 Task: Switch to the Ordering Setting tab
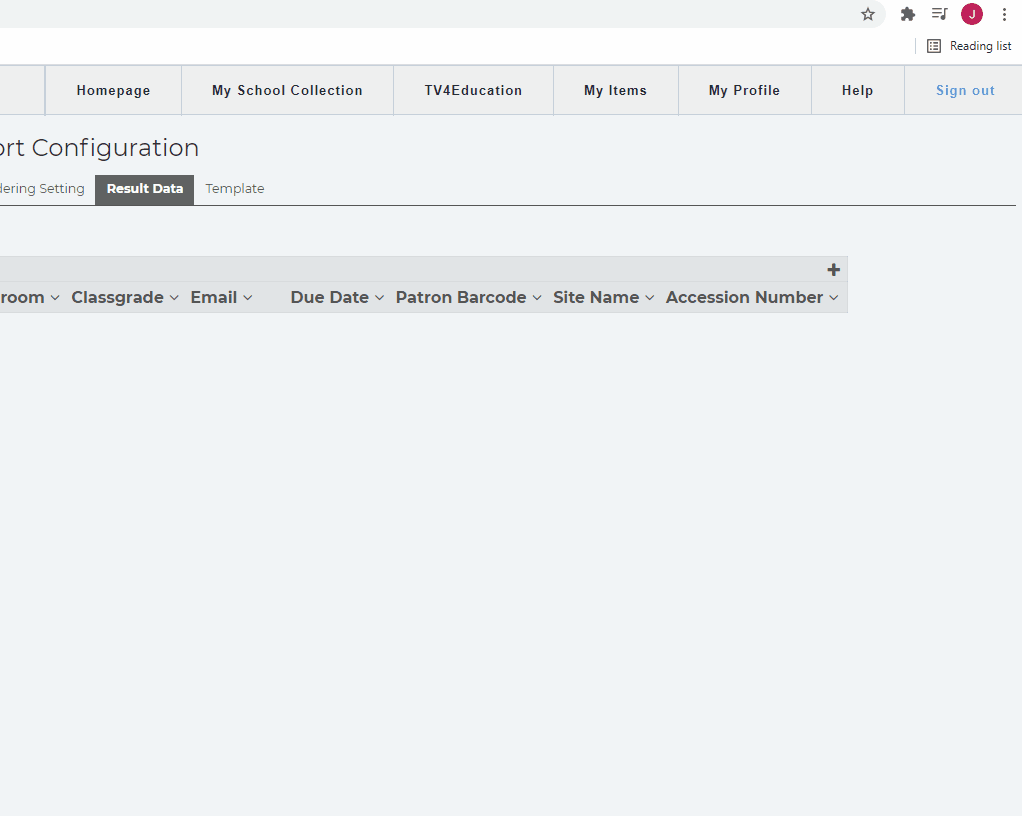coord(42,189)
